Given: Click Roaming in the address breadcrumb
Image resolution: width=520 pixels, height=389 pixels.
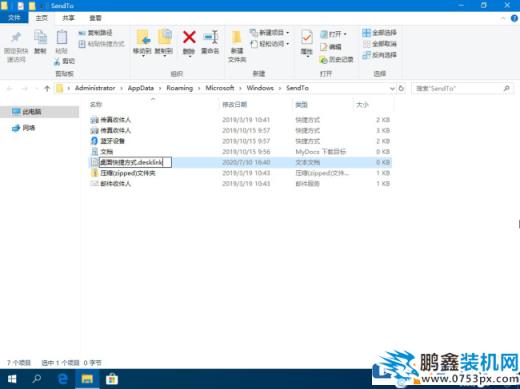Looking at the screenshot, I should coord(180,88).
